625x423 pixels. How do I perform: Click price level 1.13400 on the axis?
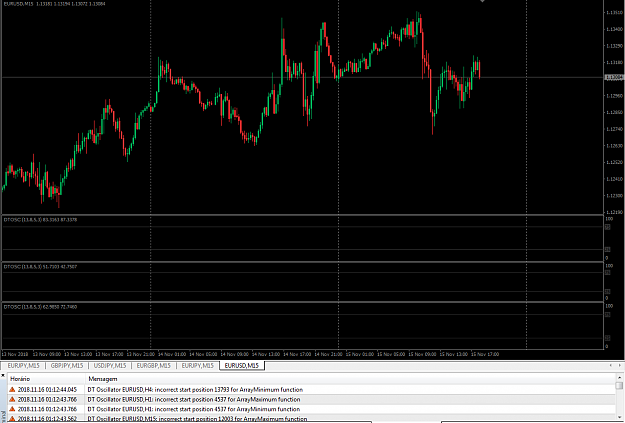coord(614,29)
